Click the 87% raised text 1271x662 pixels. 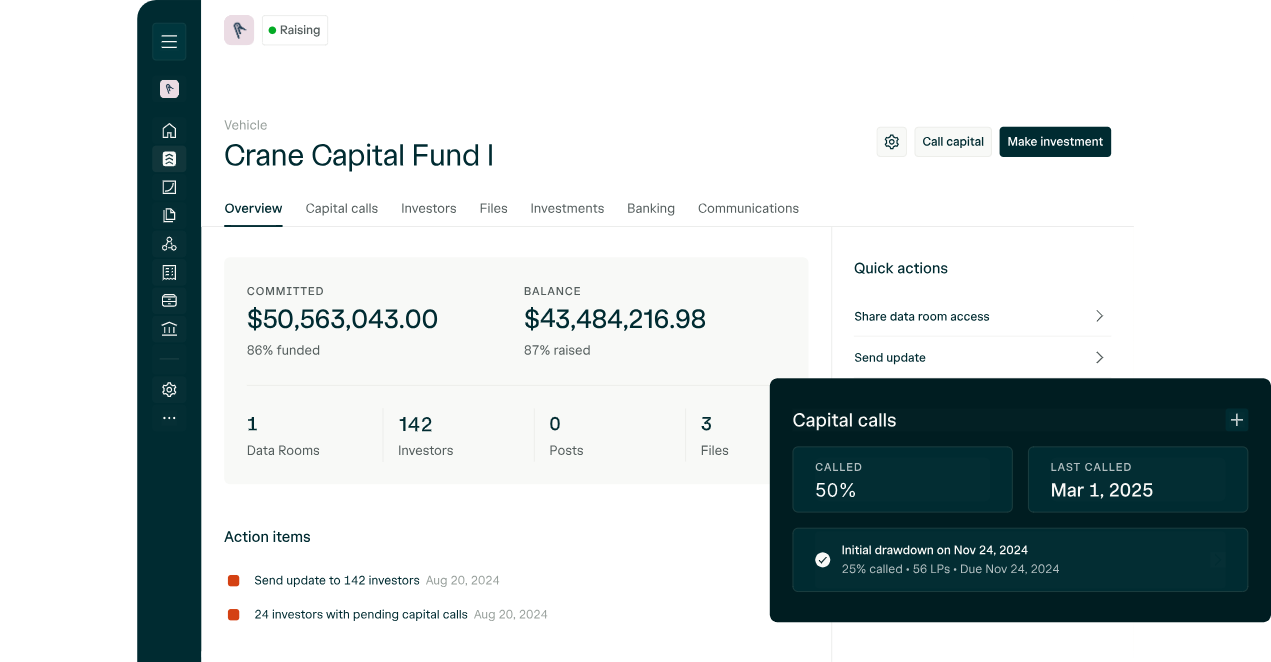[557, 351]
